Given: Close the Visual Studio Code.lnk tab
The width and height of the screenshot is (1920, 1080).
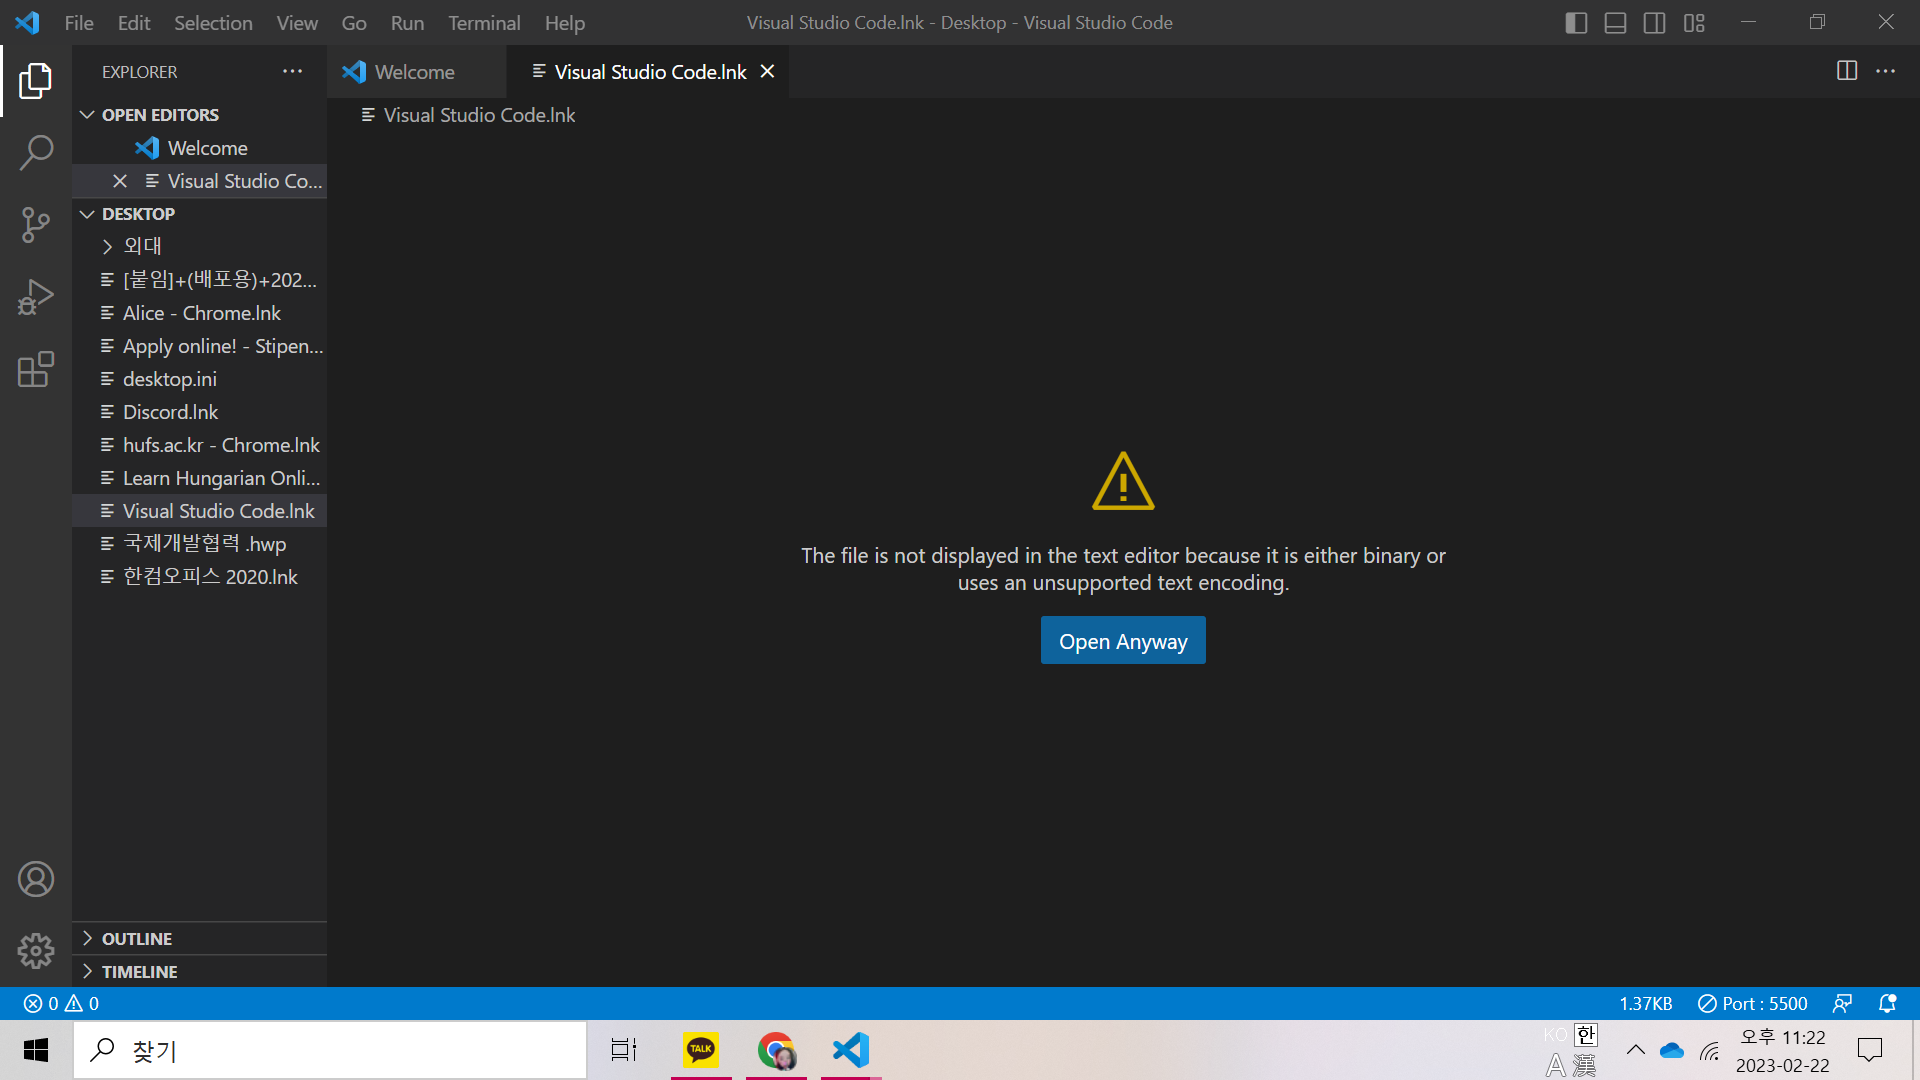Looking at the screenshot, I should (x=767, y=71).
